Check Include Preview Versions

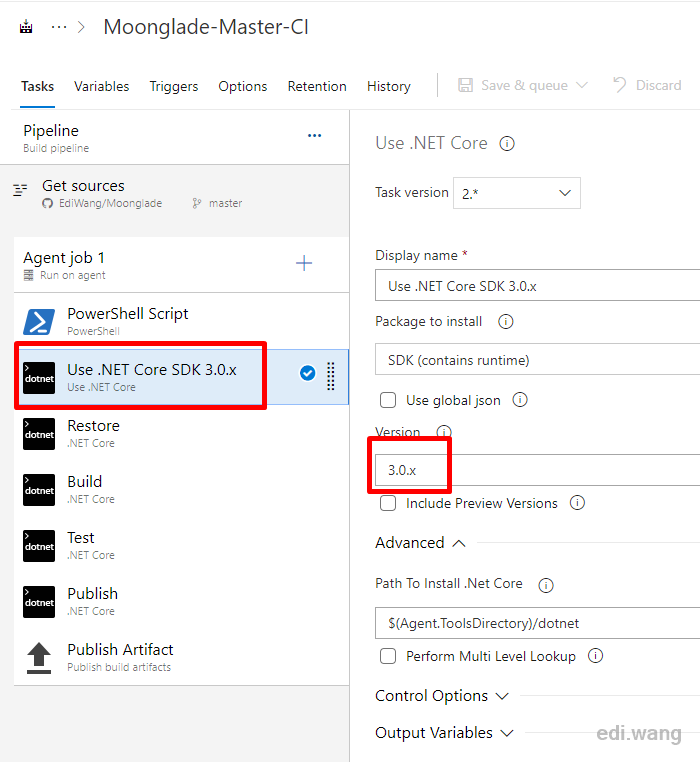388,502
